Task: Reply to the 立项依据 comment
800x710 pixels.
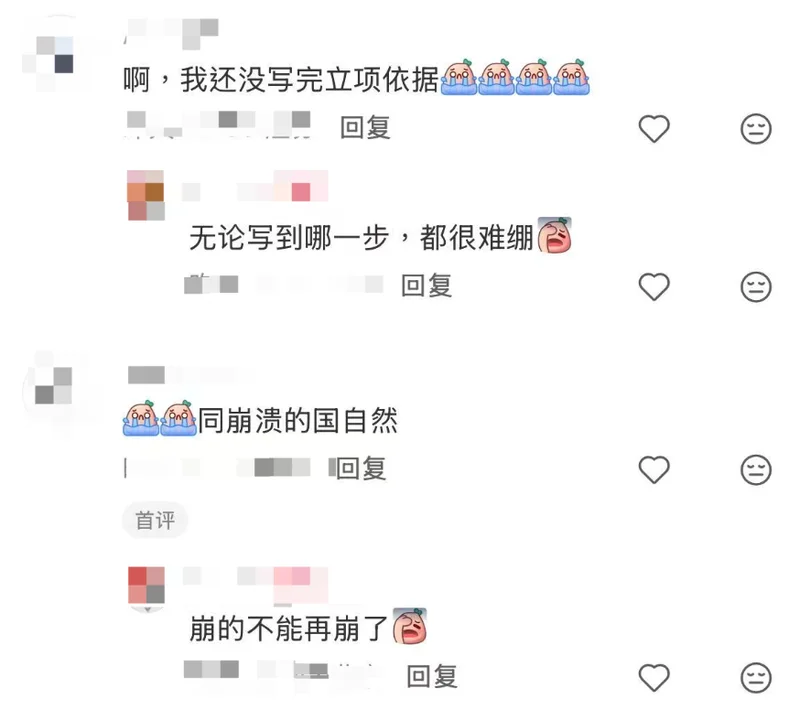Action: pos(365,128)
